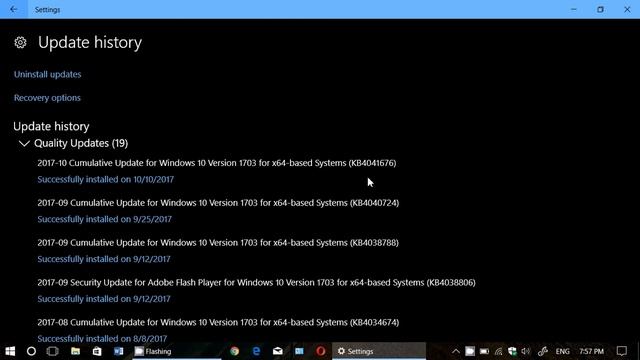Minimize the Settings window
Screen dimensions: 640x360
point(573,9)
